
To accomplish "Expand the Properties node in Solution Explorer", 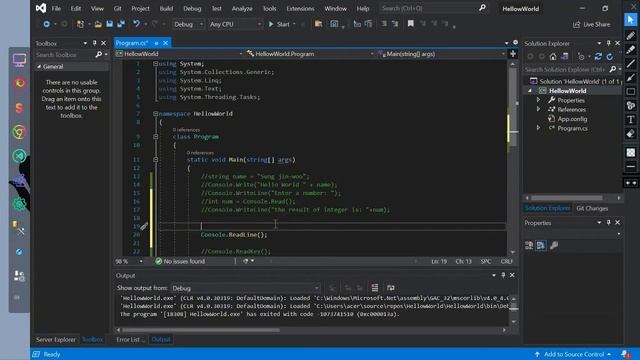I will [538, 100].
